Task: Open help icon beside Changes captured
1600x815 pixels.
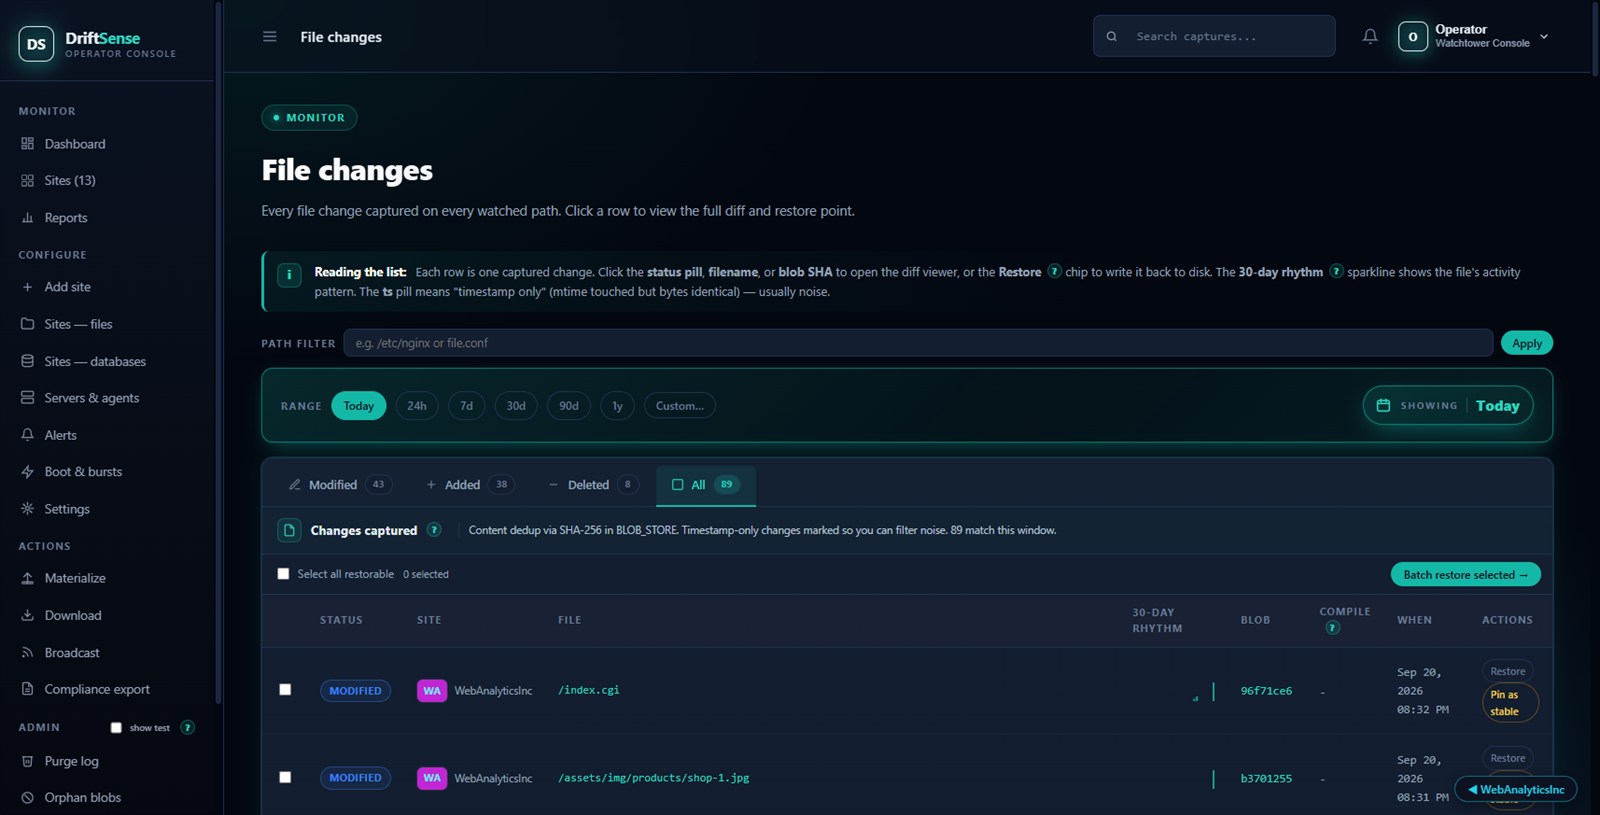Action: click(434, 530)
